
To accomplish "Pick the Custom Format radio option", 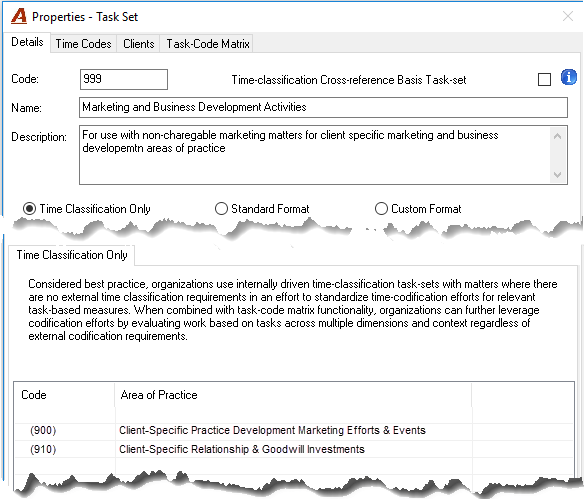I will point(381,209).
